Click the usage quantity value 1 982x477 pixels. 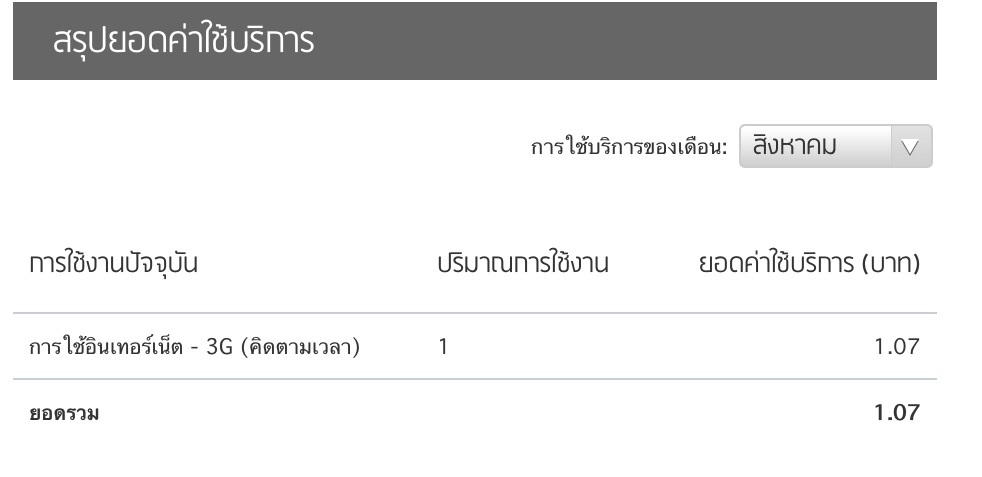(443, 346)
